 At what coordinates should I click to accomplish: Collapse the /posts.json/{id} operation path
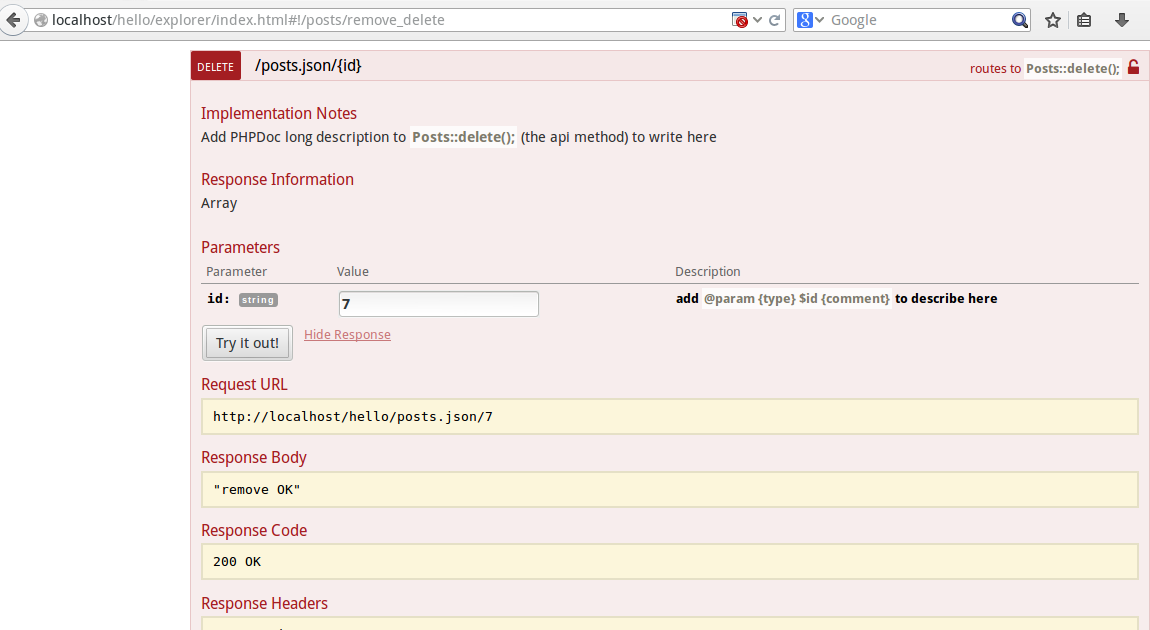tap(308, 65)
